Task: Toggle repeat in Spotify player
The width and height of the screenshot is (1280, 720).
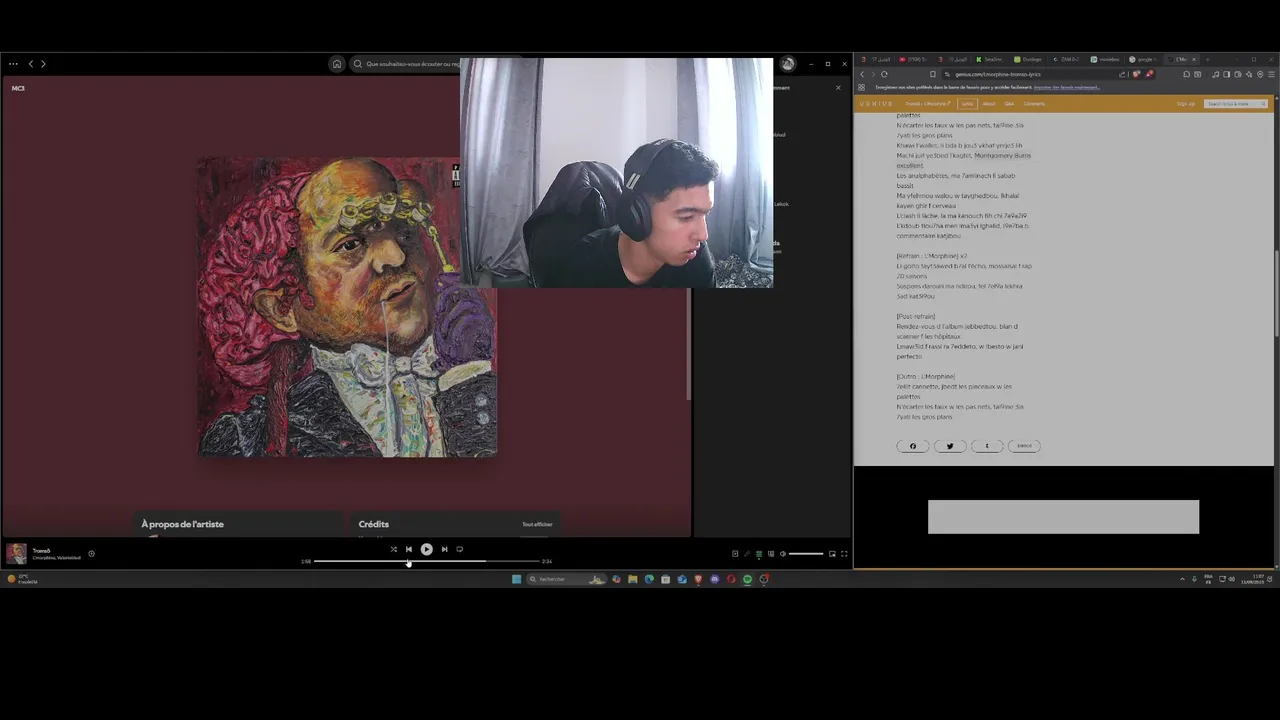Action: [459, 549]
